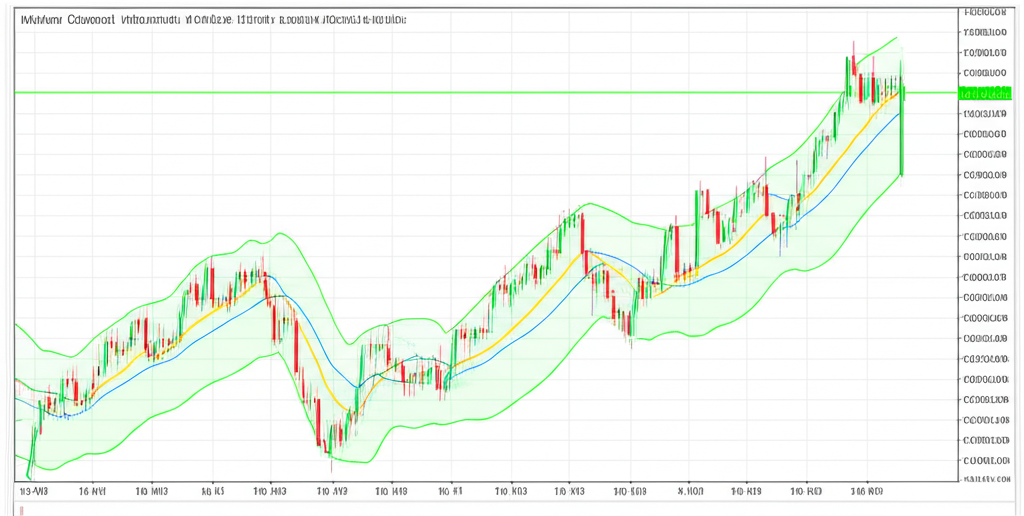Click the first green candle at chart's left edge

32,450
